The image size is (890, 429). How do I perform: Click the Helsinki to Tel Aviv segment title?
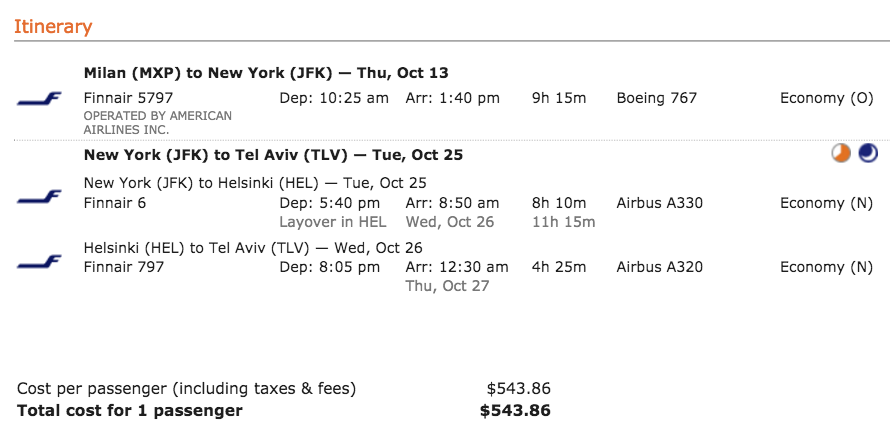pos(253,248)
